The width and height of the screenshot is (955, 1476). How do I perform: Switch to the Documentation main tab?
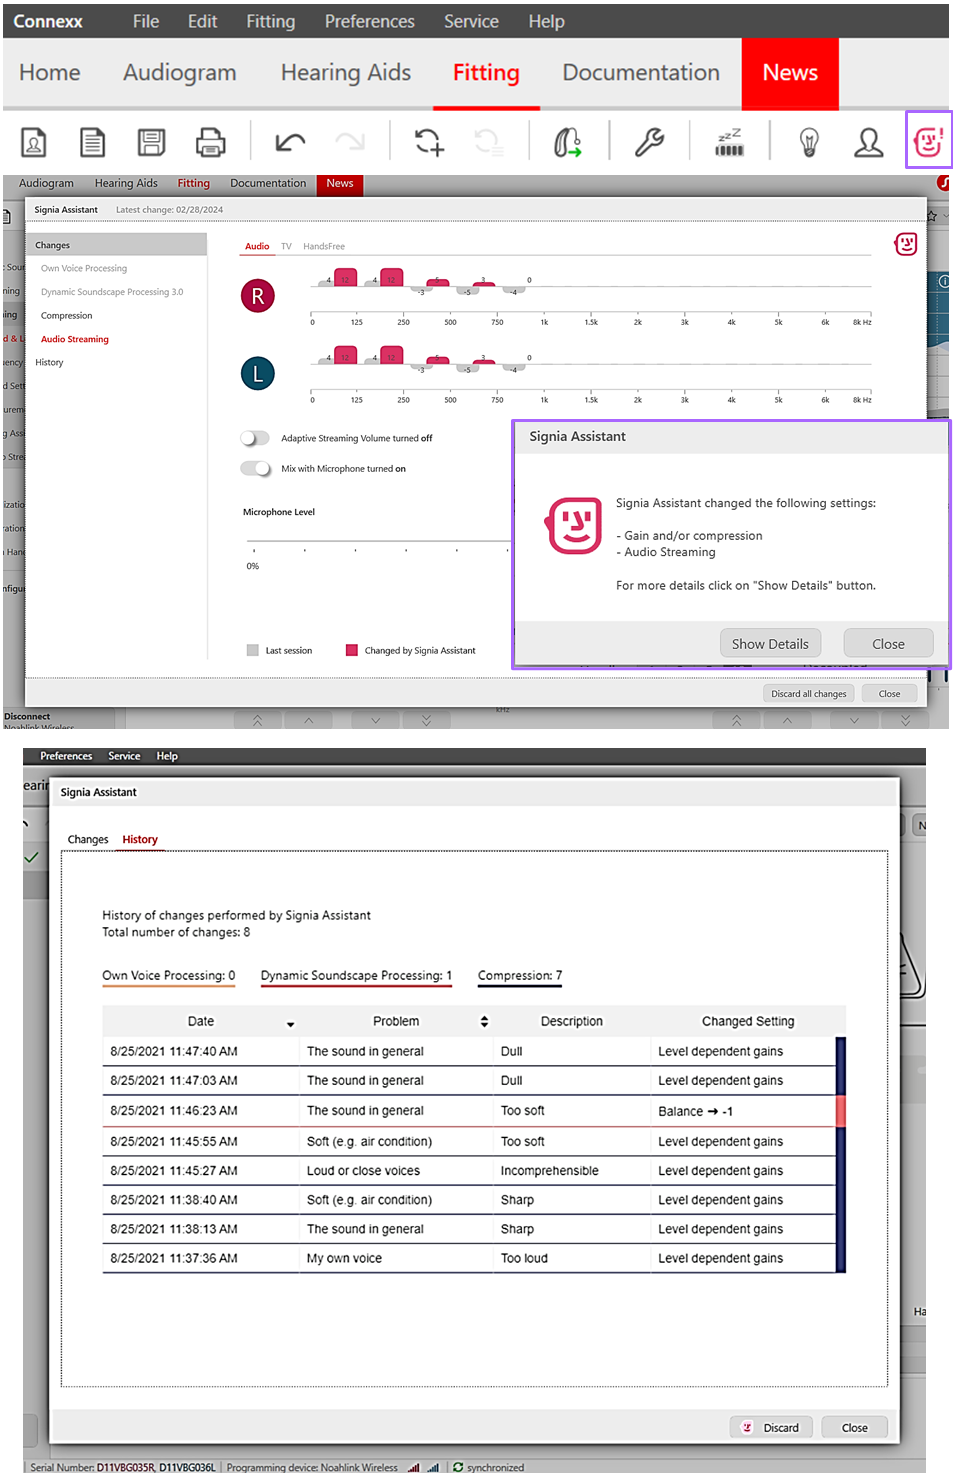[x=641, y=73]
